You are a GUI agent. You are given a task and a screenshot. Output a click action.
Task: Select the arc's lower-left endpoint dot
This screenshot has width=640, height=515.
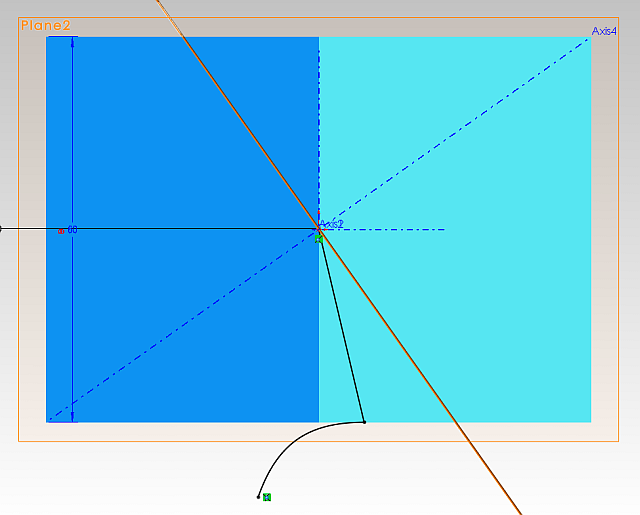click(258, 497)
